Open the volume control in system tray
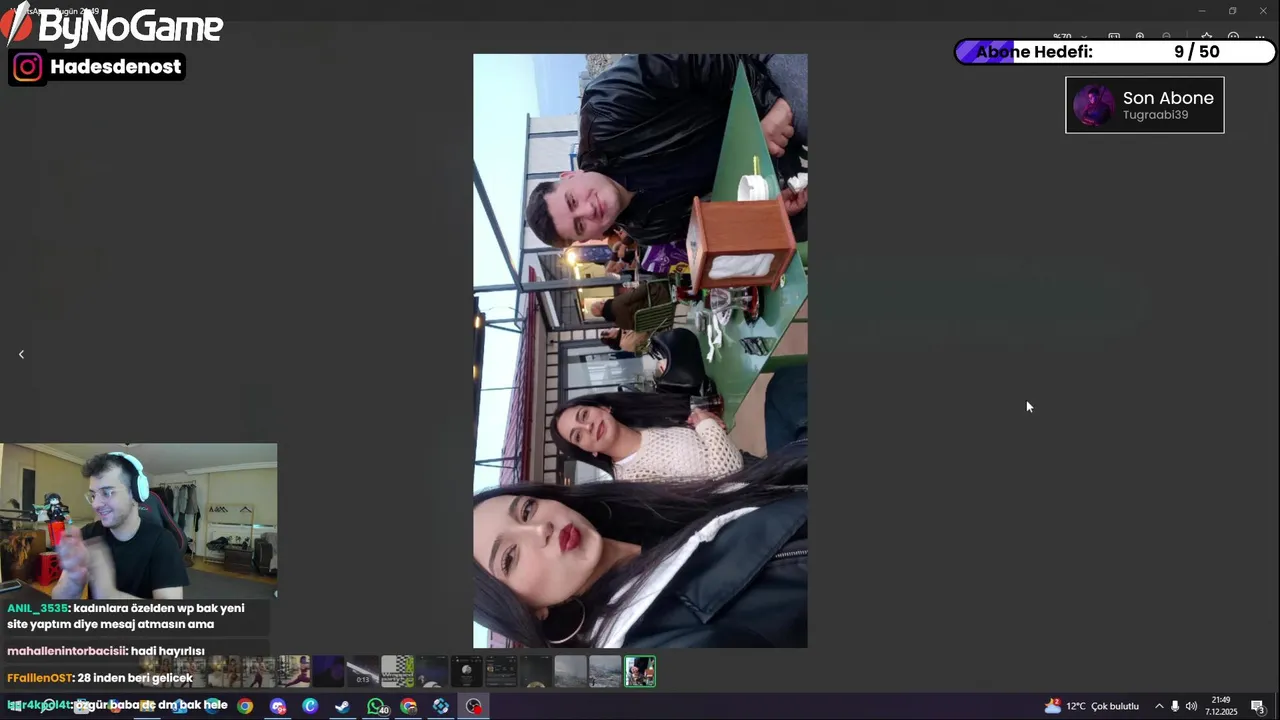This screenshot has width=1280, height=720. tap(1191, 706)
